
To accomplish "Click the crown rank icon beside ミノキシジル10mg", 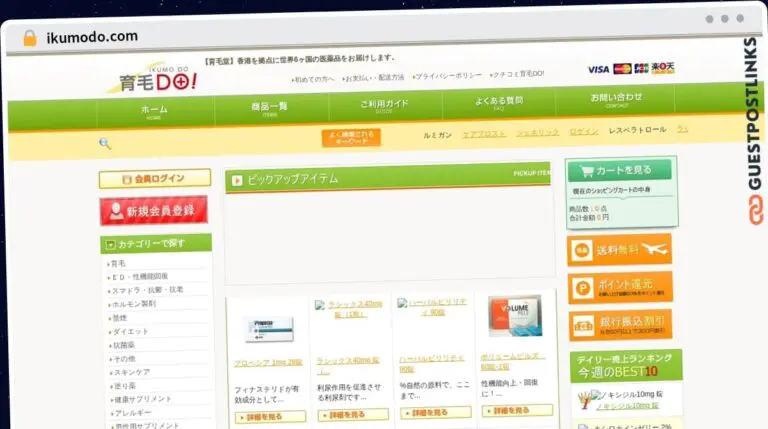I will click(x=584, y=401).
